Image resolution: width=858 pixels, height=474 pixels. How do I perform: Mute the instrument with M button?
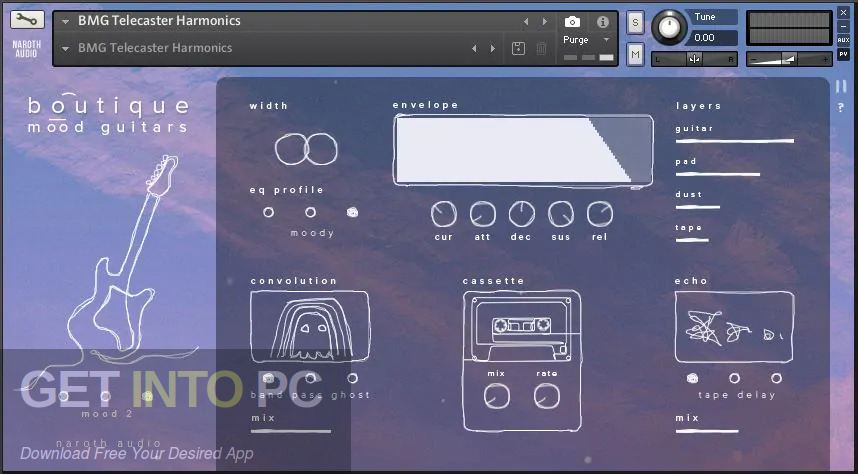coord(635,54)
